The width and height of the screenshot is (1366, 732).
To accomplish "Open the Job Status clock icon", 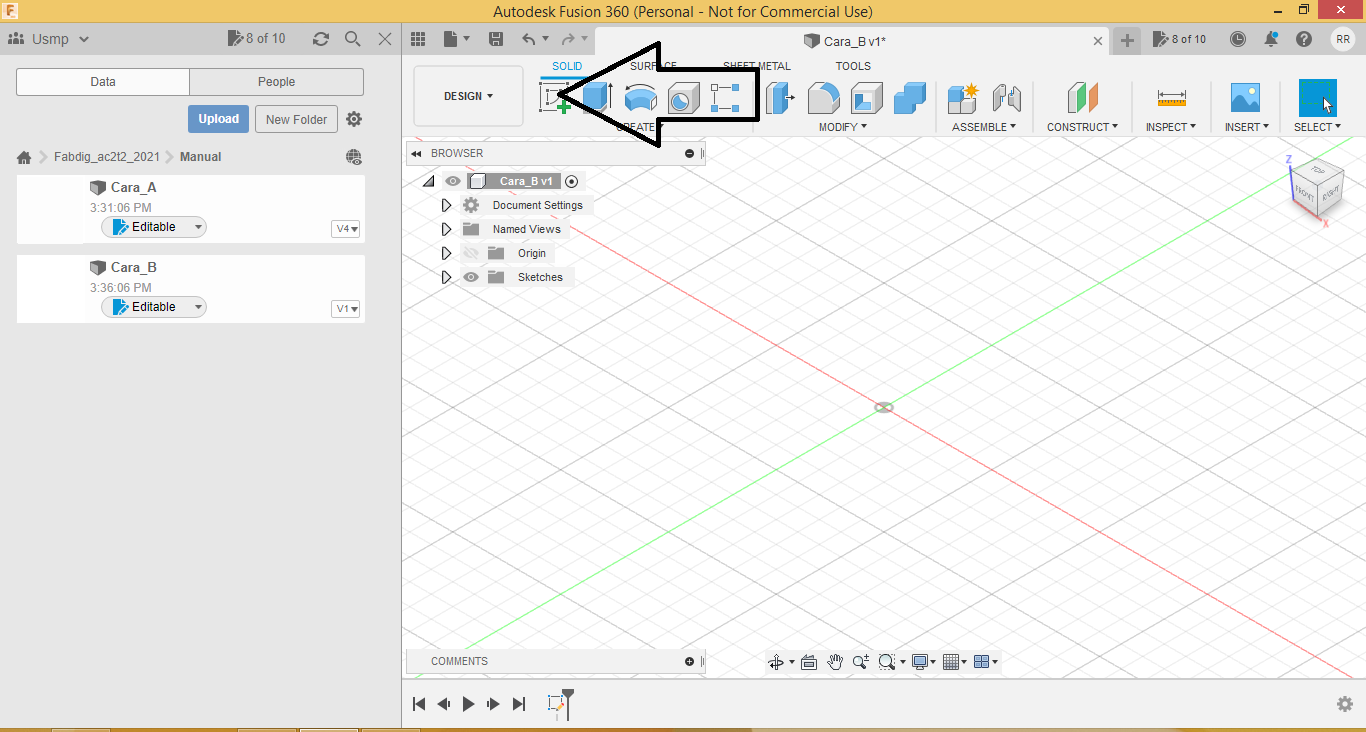I will pos(1238,39).
